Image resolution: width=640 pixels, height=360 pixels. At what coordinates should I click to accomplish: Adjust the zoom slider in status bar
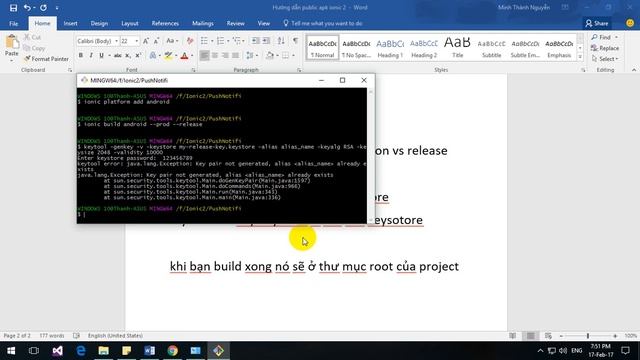click(588, 336)
